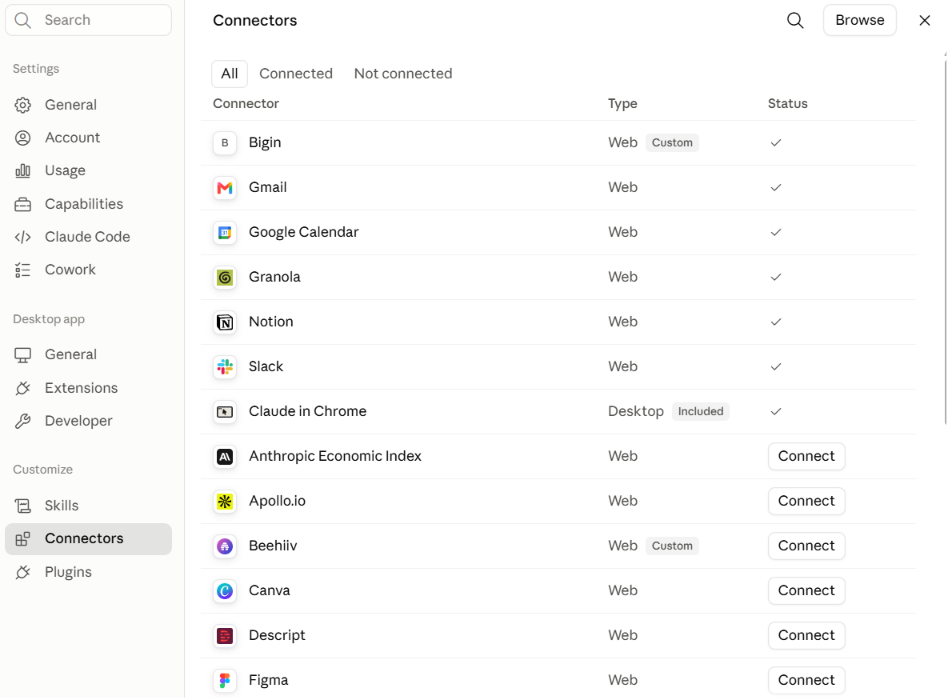Click the Capabilities briefcase icon

pos(22,205)
